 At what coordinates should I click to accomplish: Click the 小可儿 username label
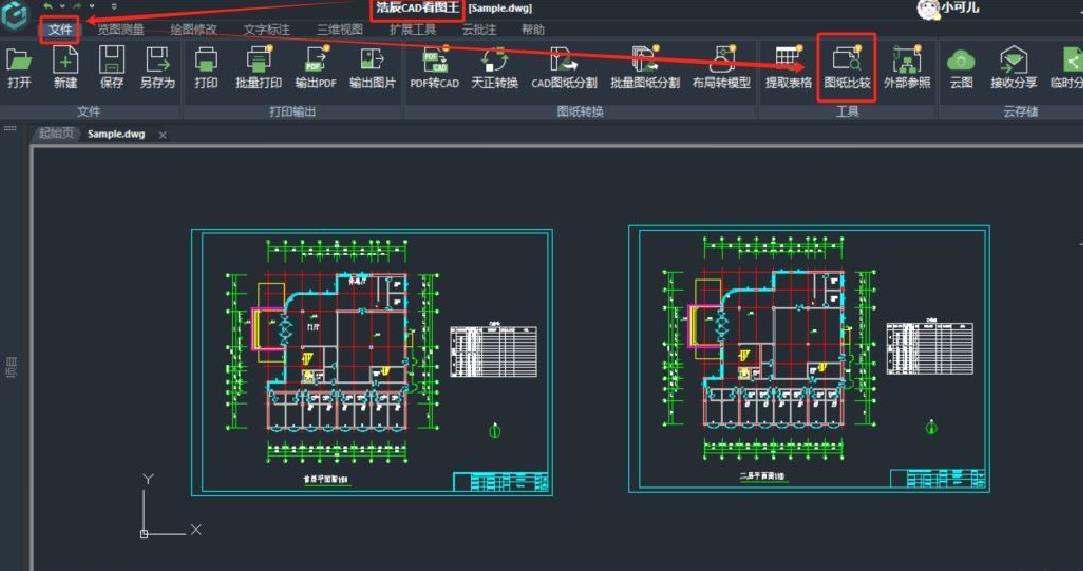tap(961, 8)
